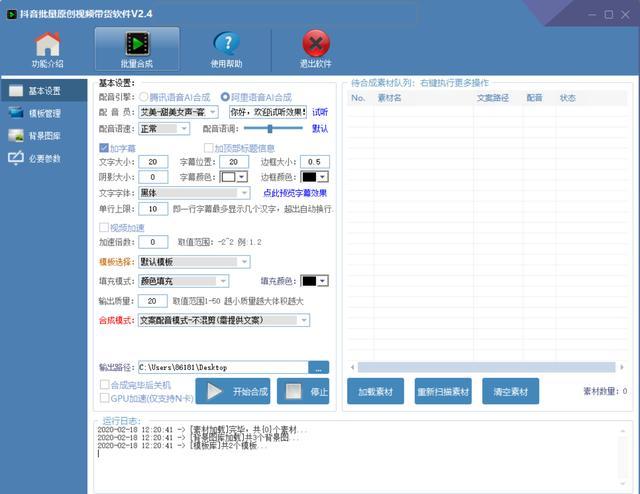Click the 文字大小 input field
This screenshot has height=494, width=640.
point(153,162)
